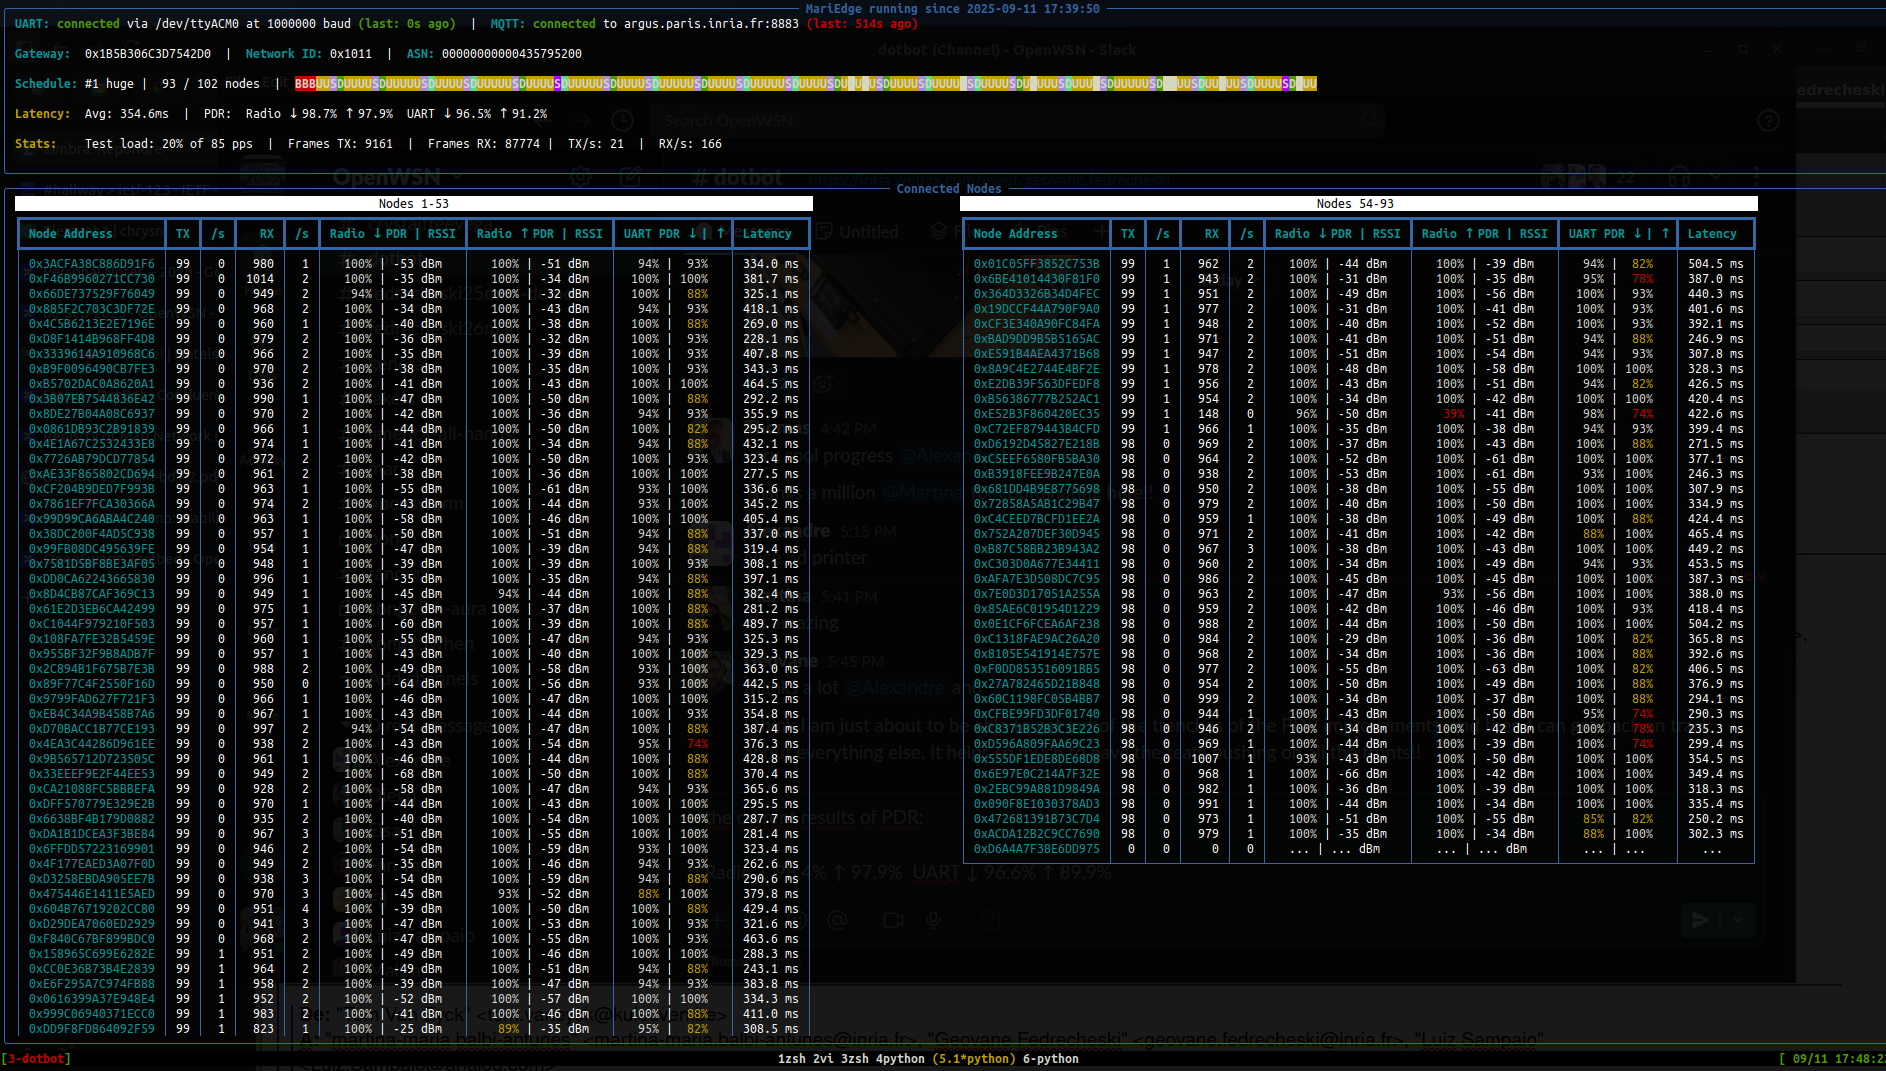Open the huddle options chevron
Screen dimensions: 1886x1071
(1716, 176)
